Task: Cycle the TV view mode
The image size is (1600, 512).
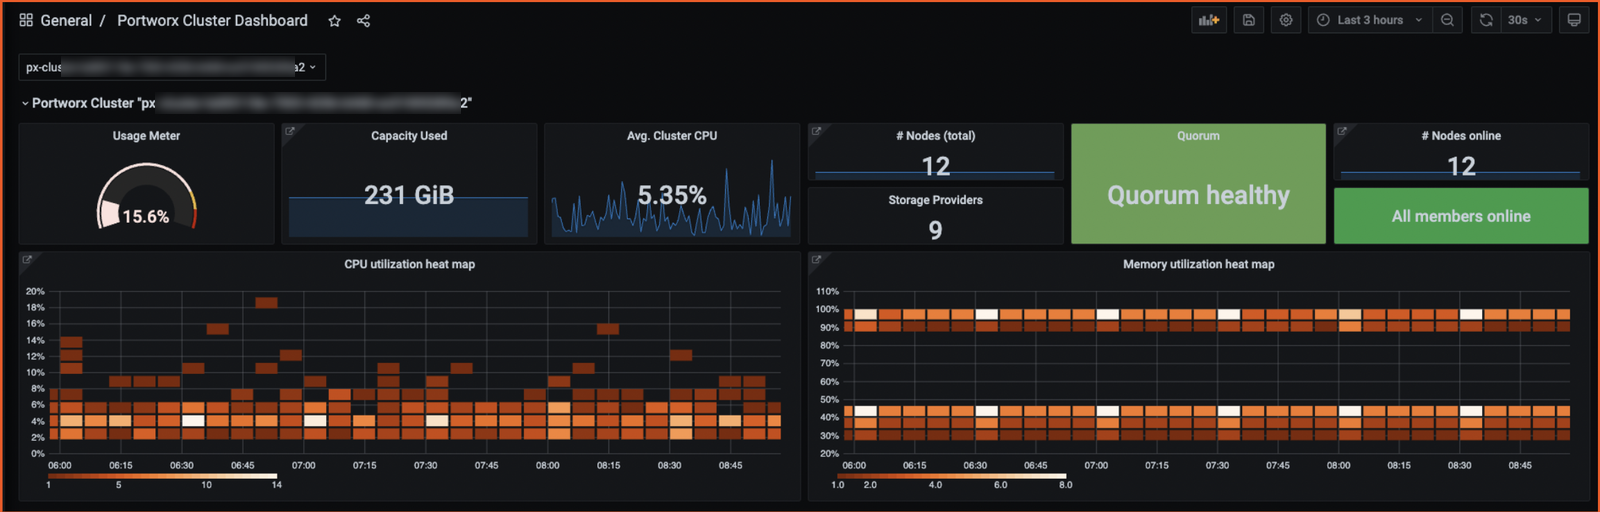Action: [1574, 20]
